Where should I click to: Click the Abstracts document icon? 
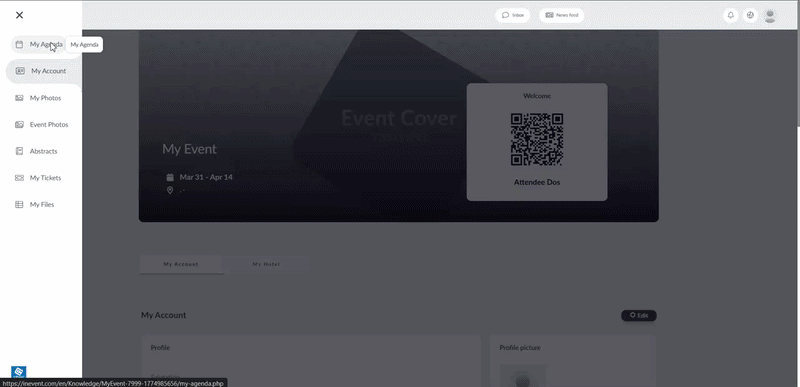19,151
